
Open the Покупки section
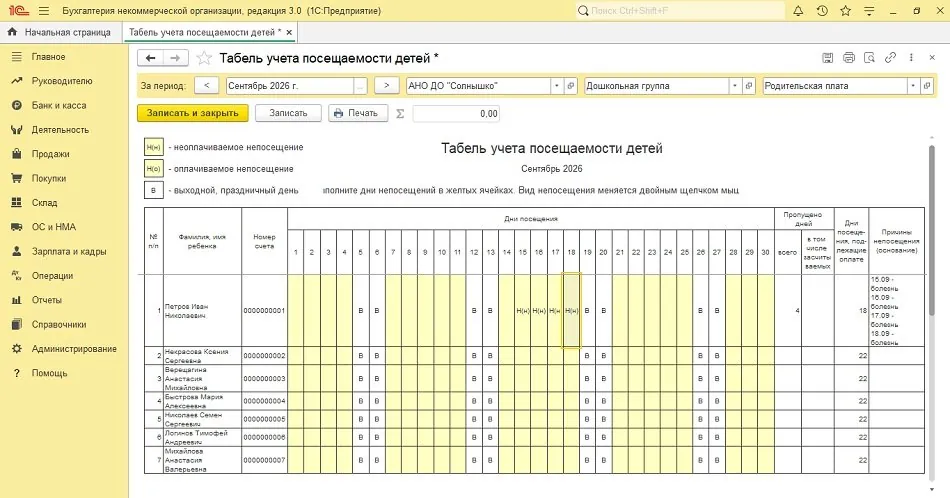point(48,178)
